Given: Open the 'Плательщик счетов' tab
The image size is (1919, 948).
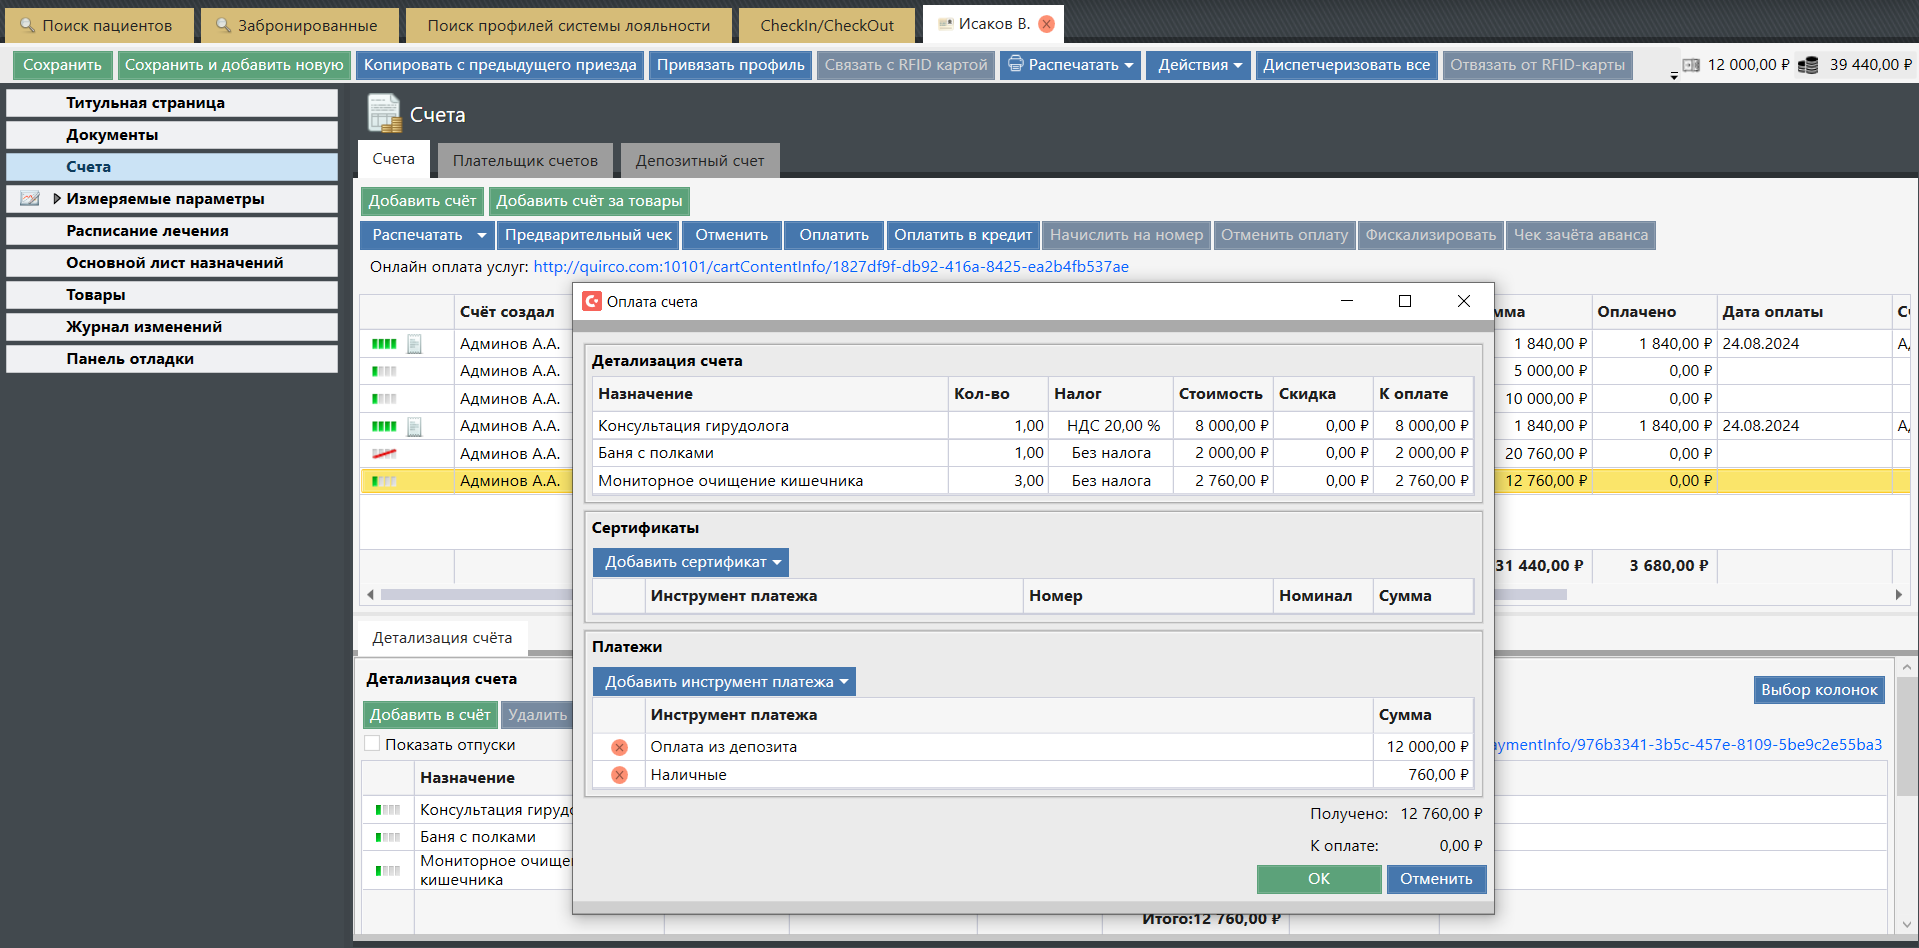Looking at the screenshot, I should coord(525,160).
